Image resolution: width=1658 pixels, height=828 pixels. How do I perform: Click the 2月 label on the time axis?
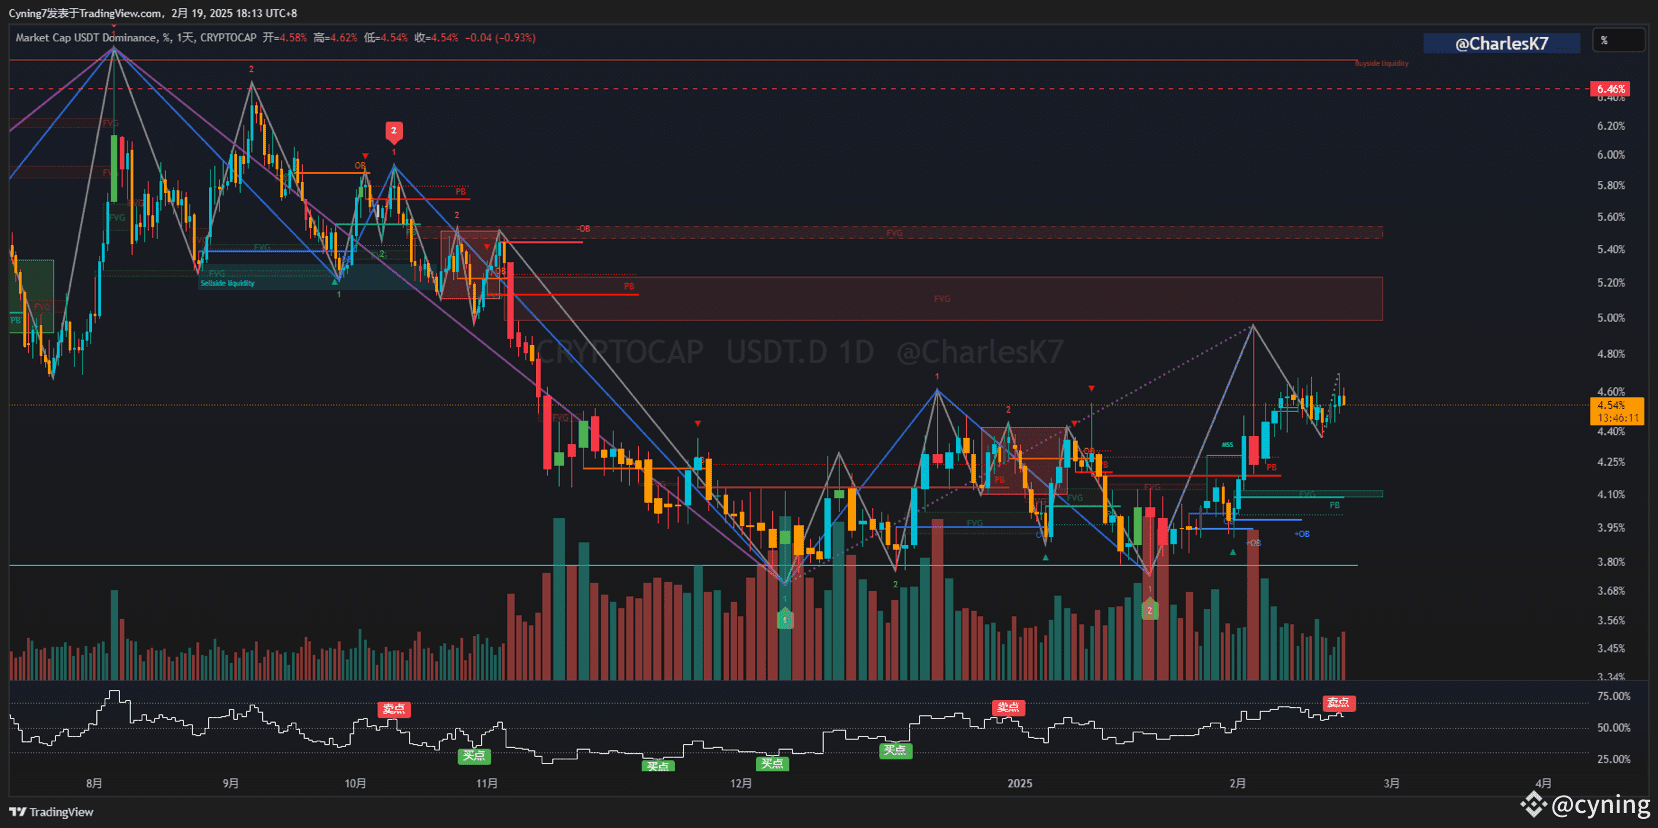1238,783
